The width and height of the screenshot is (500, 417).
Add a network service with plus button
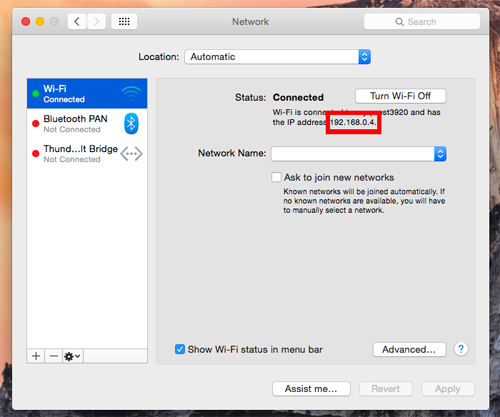[36, 356]
